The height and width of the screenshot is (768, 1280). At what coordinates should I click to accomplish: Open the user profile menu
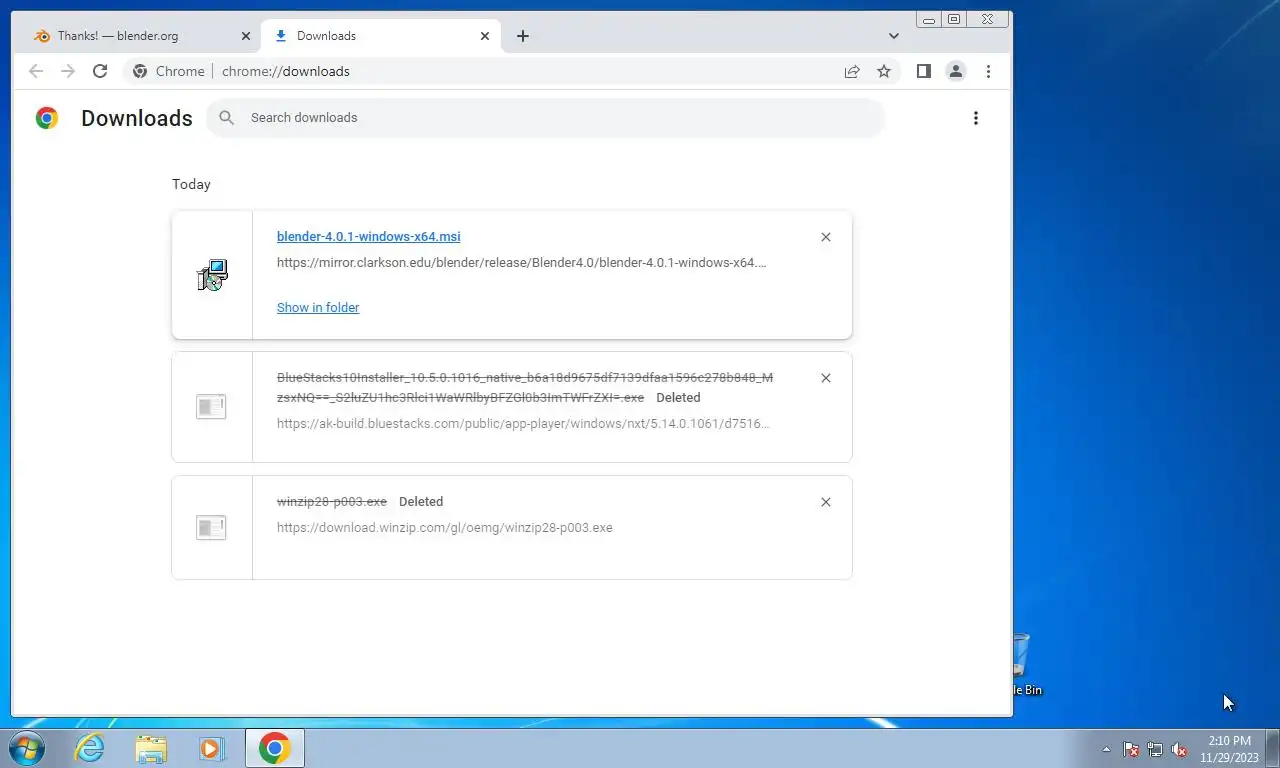[x=956, y=71]
